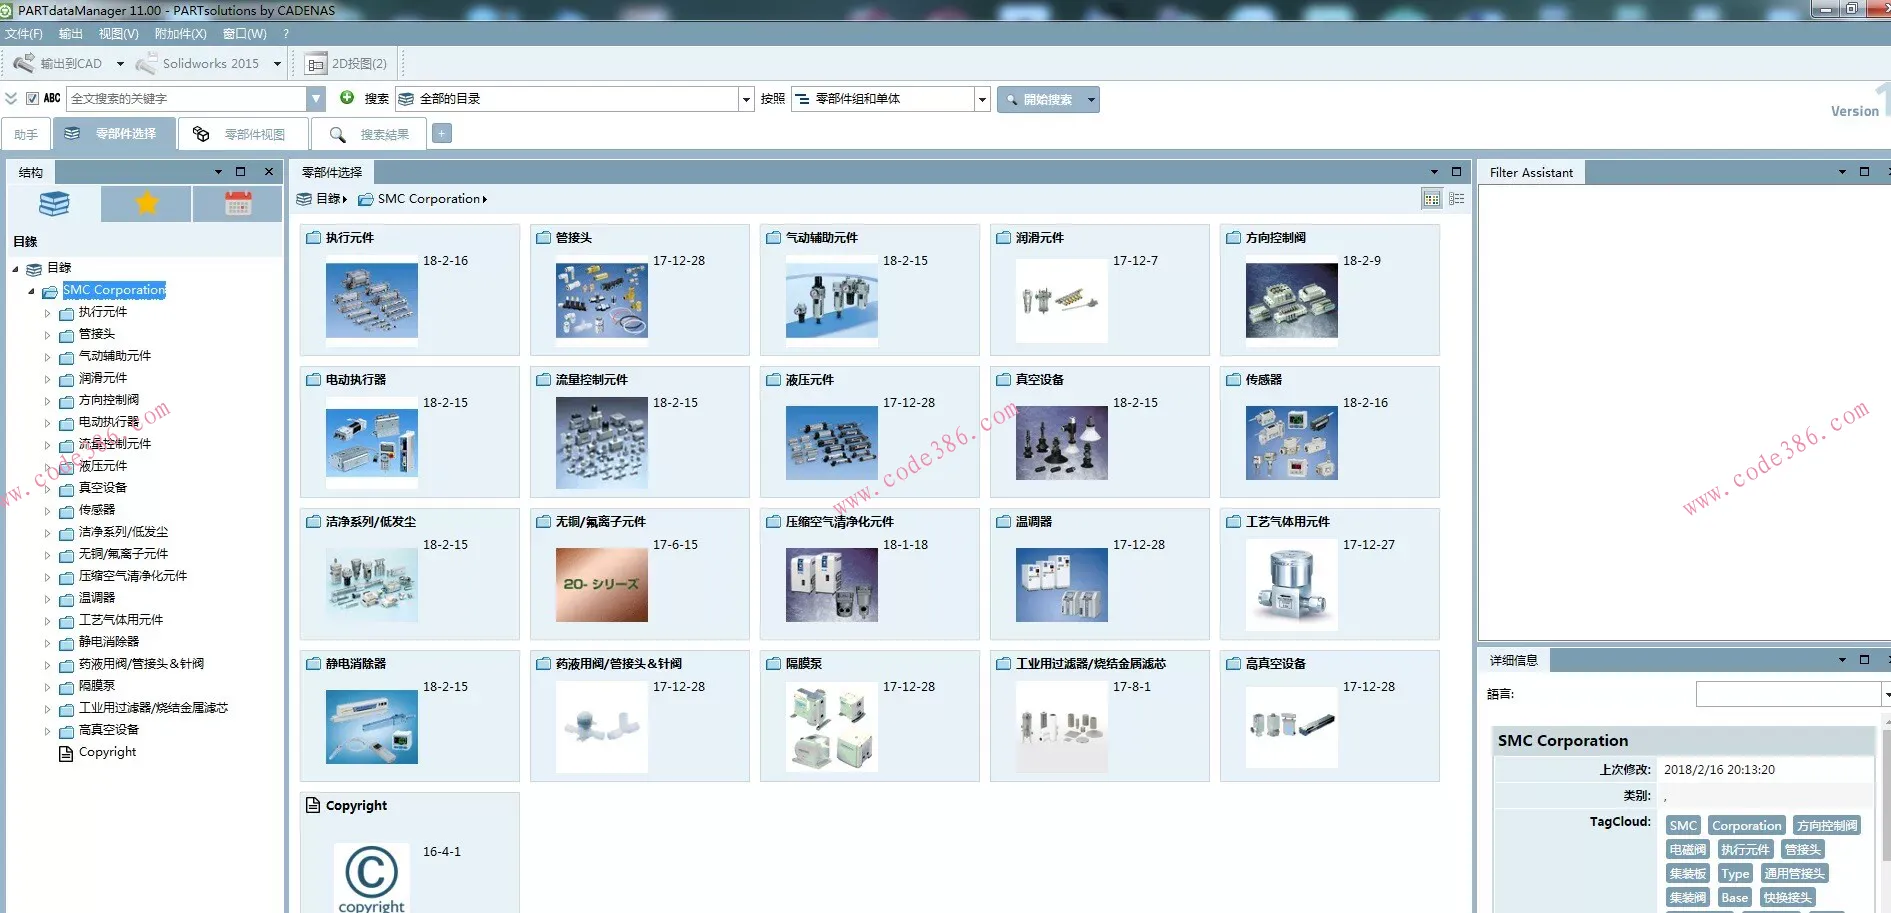Select 液压元件 in the tree
The image size is (1891, 913).
click(103, 466)
